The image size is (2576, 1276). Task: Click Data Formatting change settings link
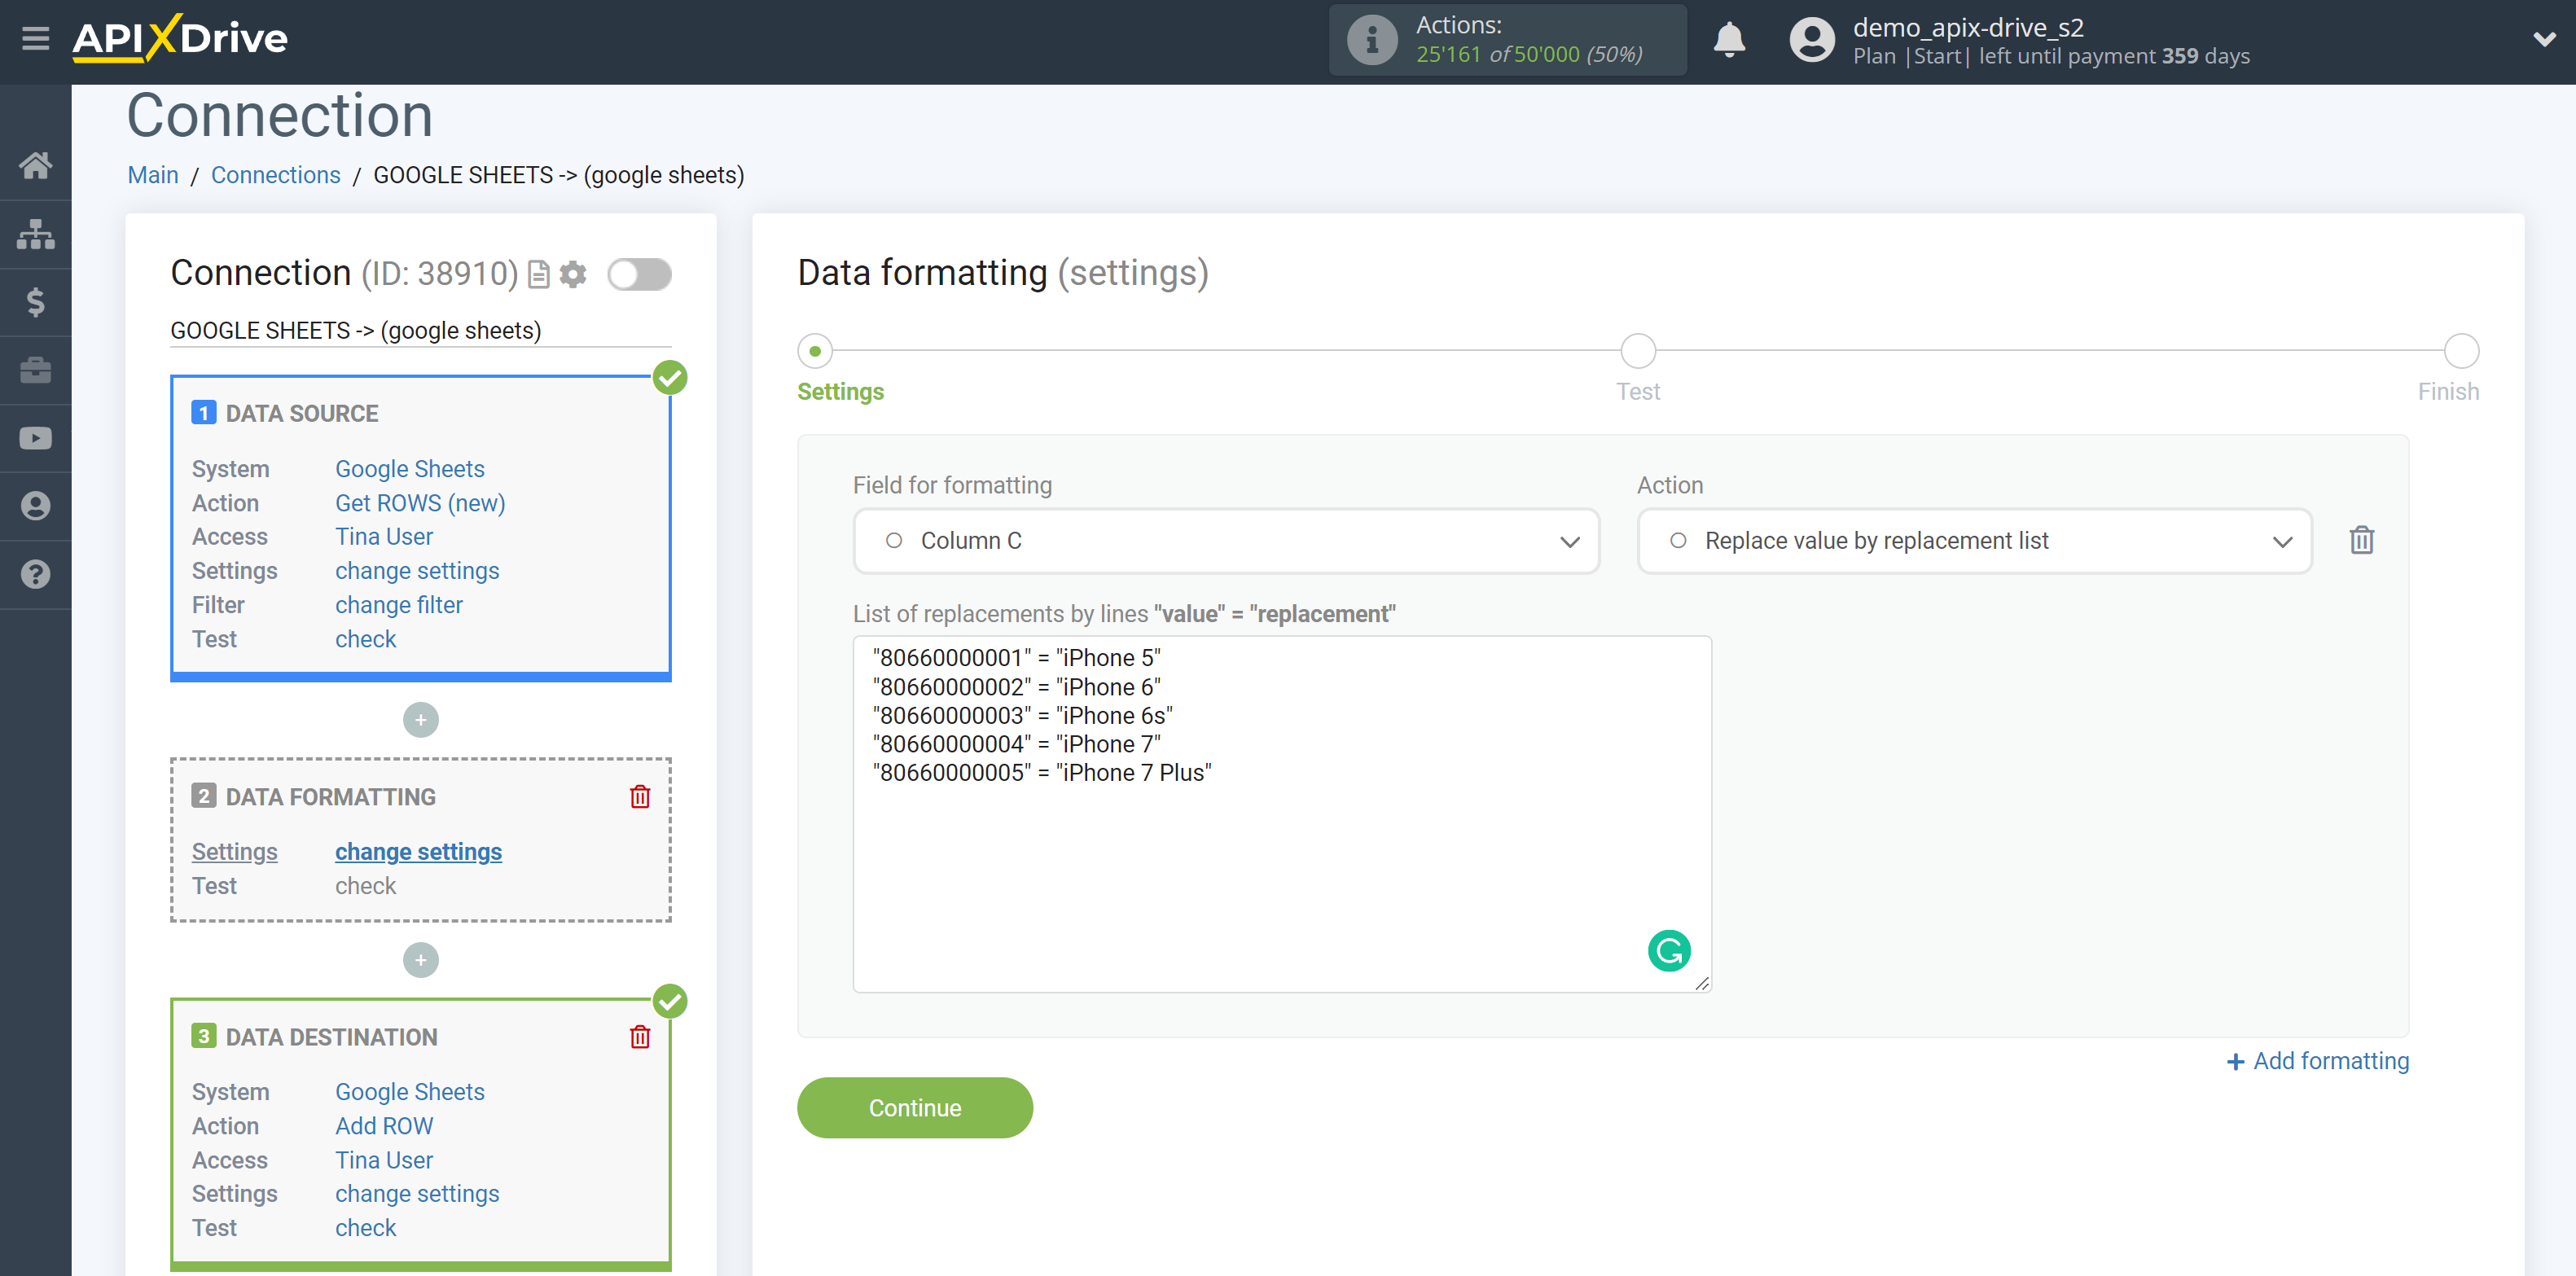[x=418, y=852]
